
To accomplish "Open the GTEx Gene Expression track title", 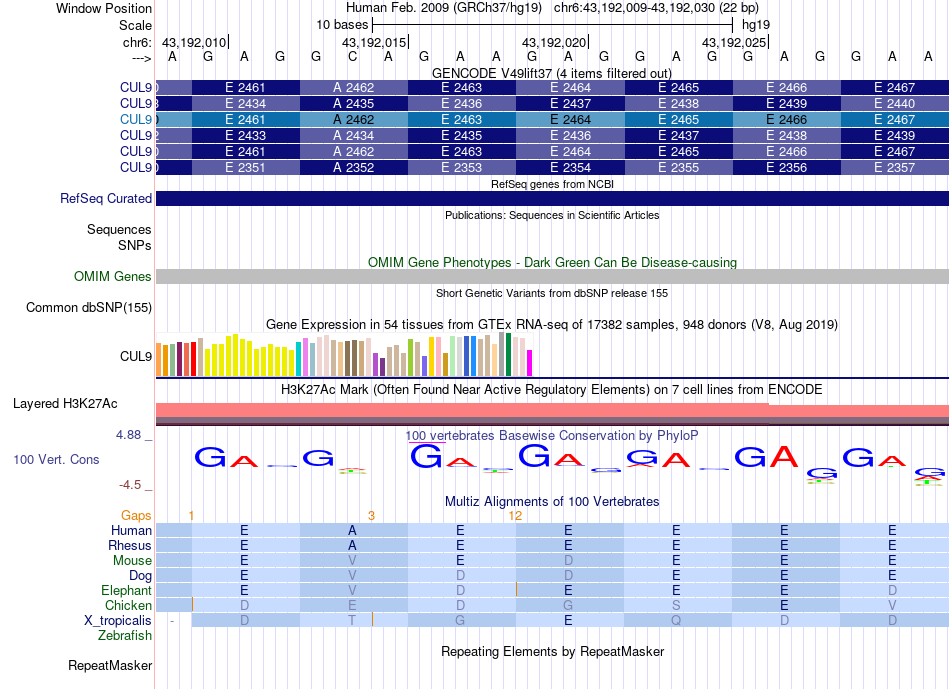I will click(552, 325).
